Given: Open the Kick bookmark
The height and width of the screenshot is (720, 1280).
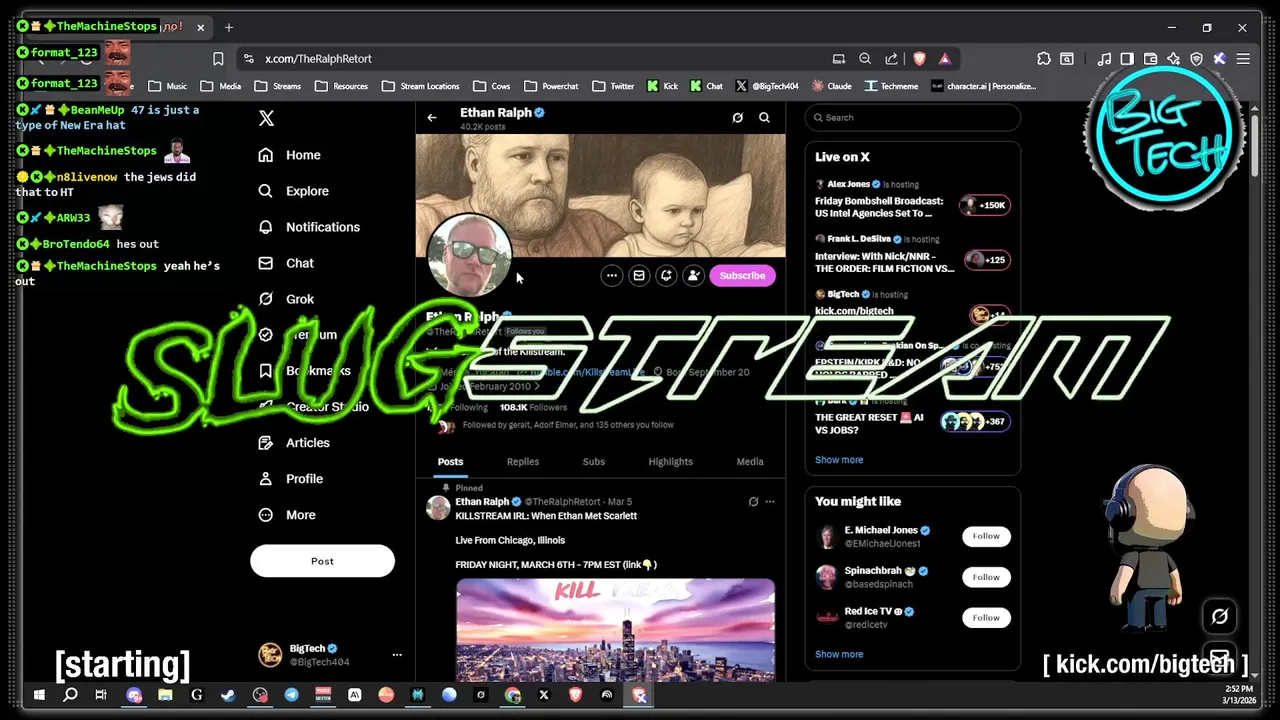Looking at the screenshot, I should pyautogui.click(x=662, y=86).
